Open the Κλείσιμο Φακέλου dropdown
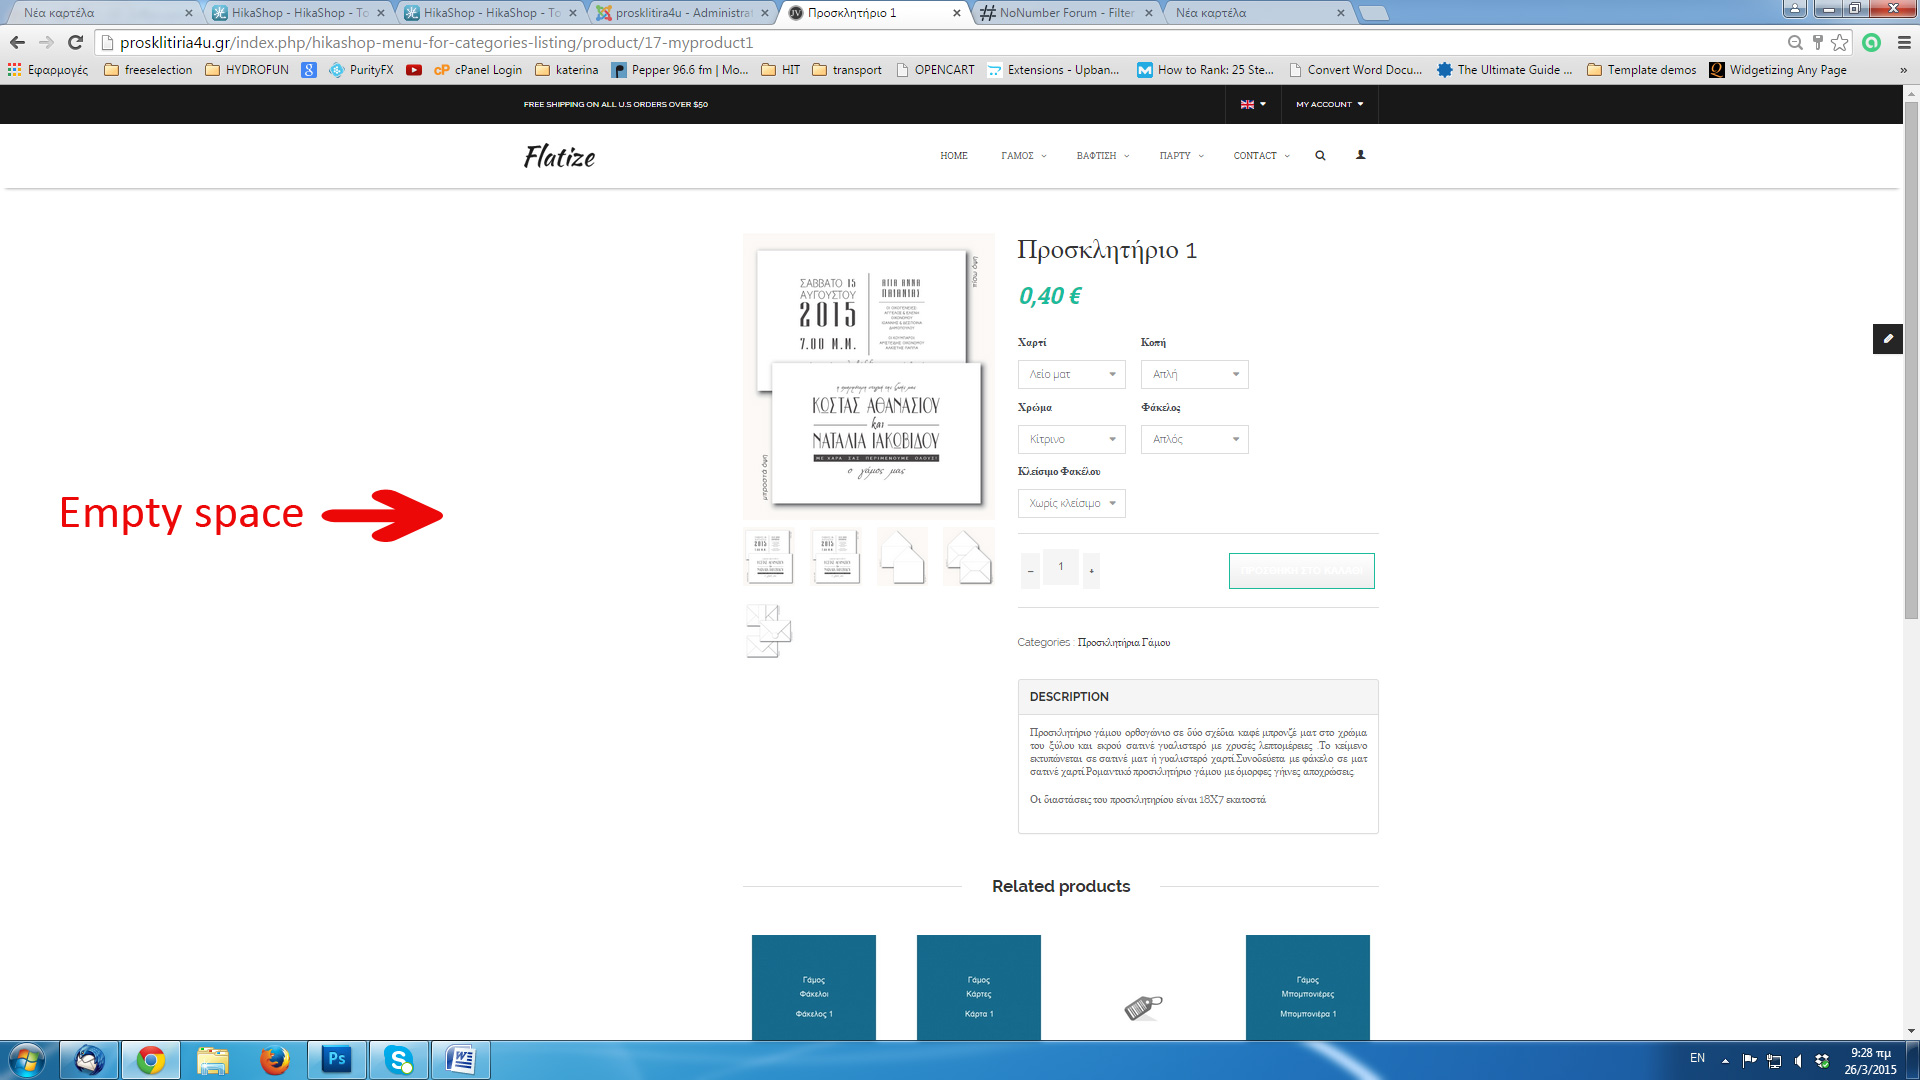This screenshot has width=1920, height=1080. click(x=1071, y=503)
